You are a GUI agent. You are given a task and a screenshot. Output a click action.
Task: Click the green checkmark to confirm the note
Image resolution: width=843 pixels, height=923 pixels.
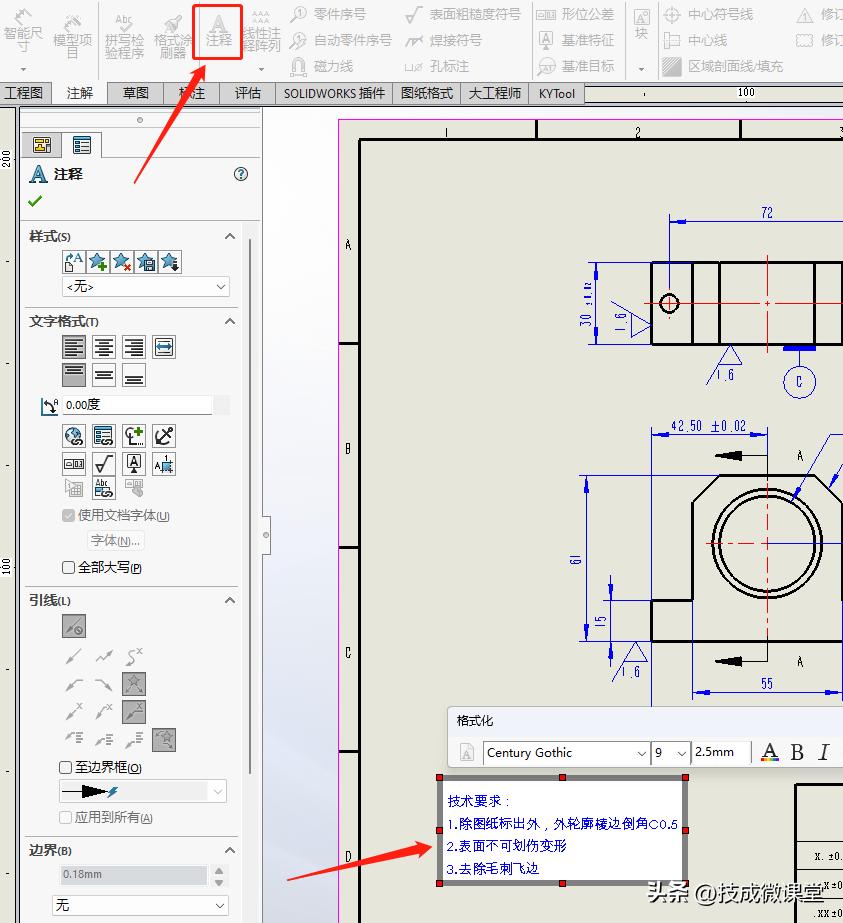tap(34, 200)
